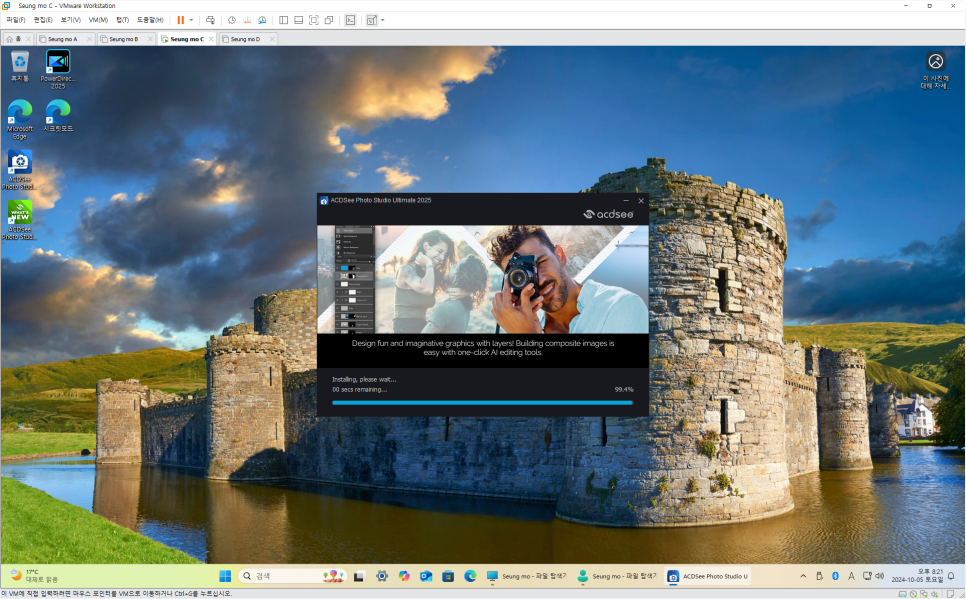Open the dropdown arrow beside the pause button
The image size is (966, 599).
(192, 20)
